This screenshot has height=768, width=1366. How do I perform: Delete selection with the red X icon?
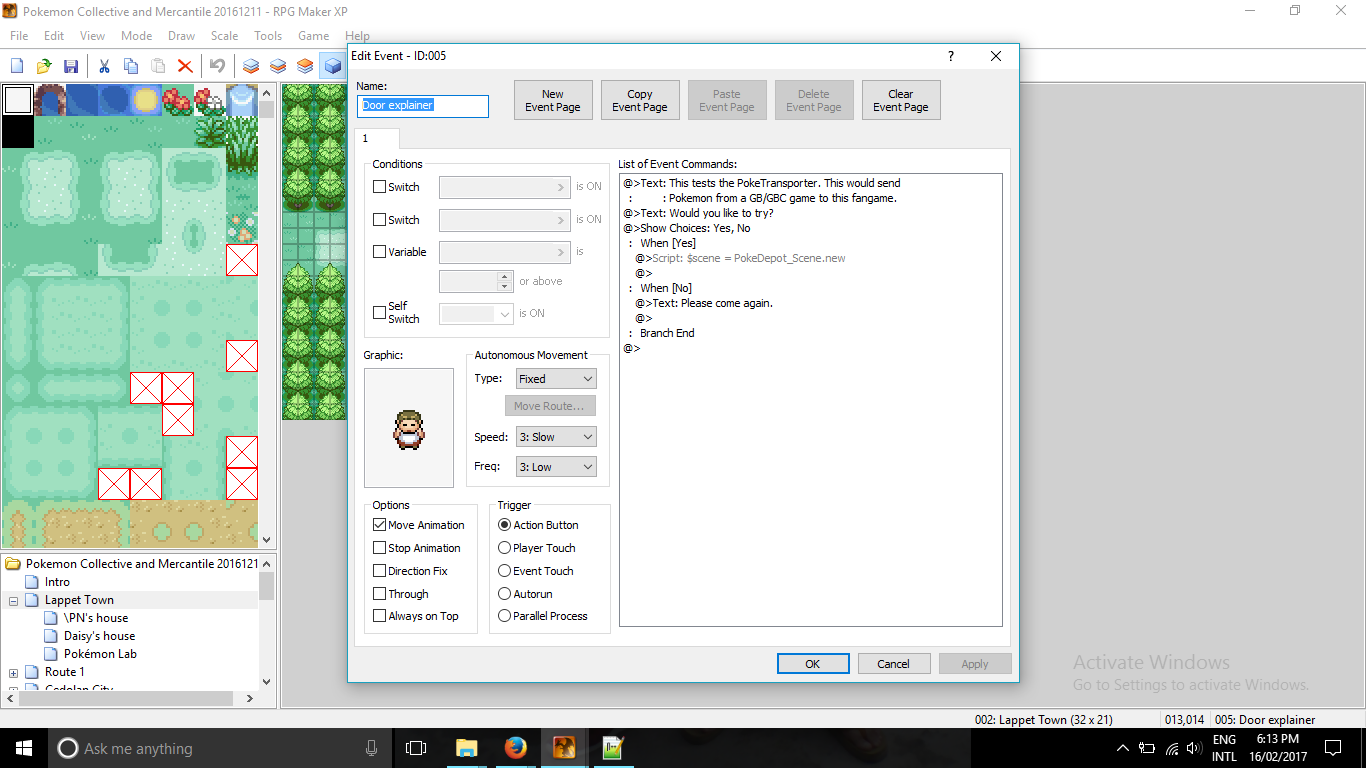click(x=185, y=66)
